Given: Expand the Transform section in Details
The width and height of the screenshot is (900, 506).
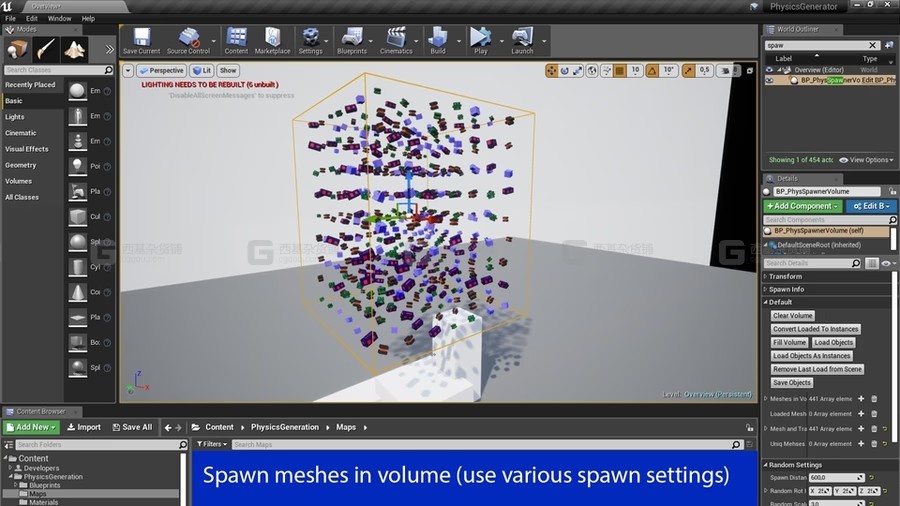Looking at the screenshot, I should point(785,276).
